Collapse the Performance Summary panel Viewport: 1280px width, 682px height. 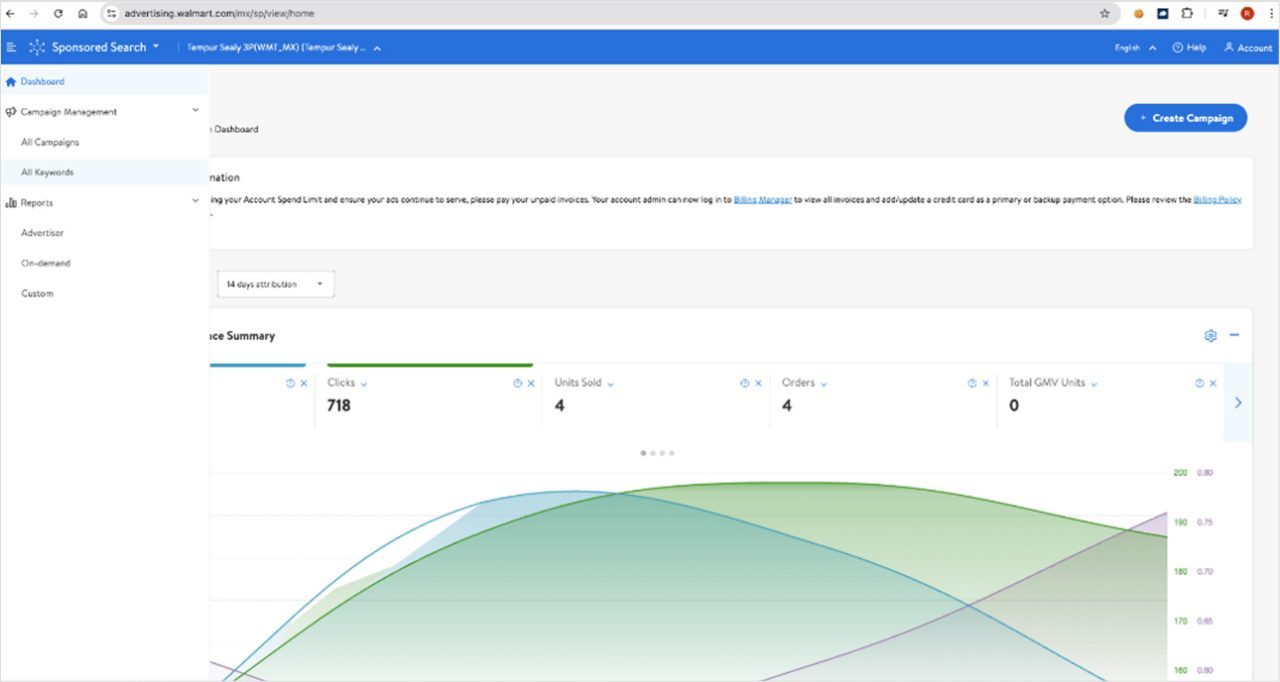(1234, 335)
